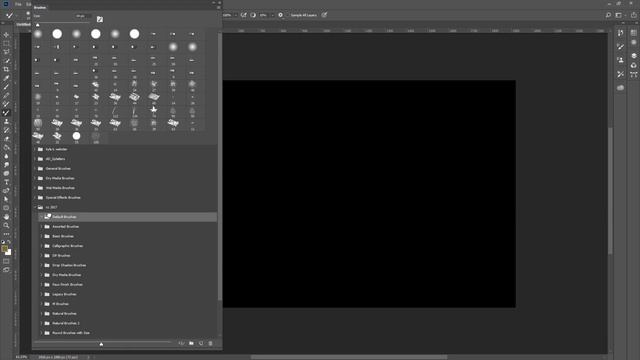Select the Zoom tool in toolbar

(x=6, y=225)
